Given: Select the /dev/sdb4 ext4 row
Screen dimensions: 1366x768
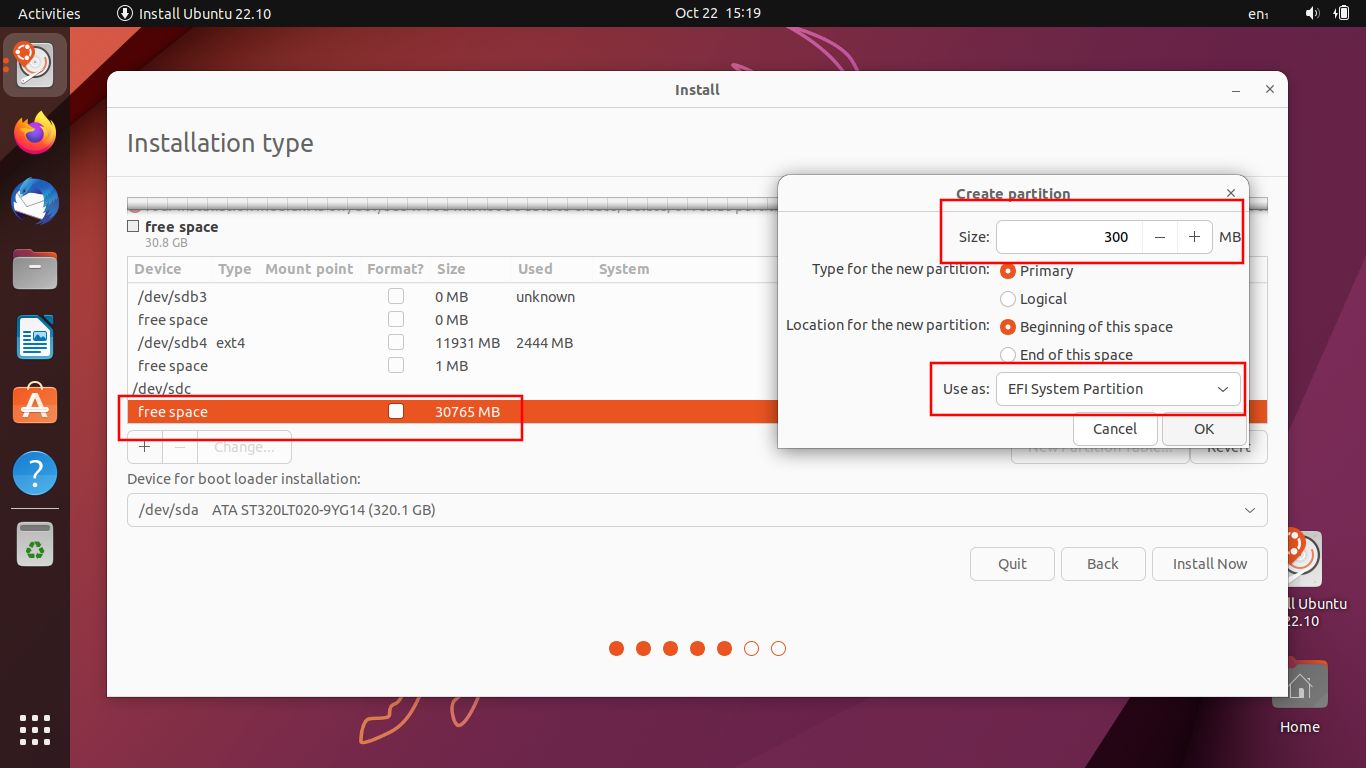Looking at the screenshot, I should tap(454, 343).
